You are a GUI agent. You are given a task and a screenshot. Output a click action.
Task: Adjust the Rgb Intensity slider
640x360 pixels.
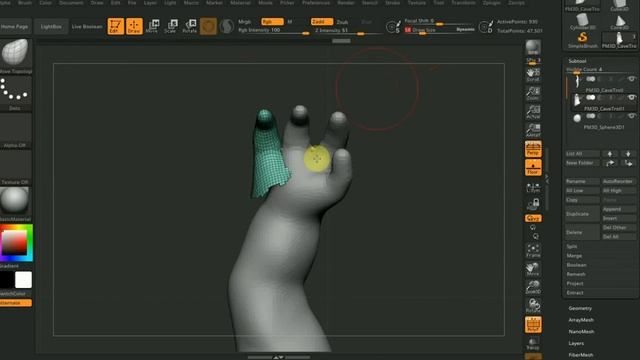point(273,31)
